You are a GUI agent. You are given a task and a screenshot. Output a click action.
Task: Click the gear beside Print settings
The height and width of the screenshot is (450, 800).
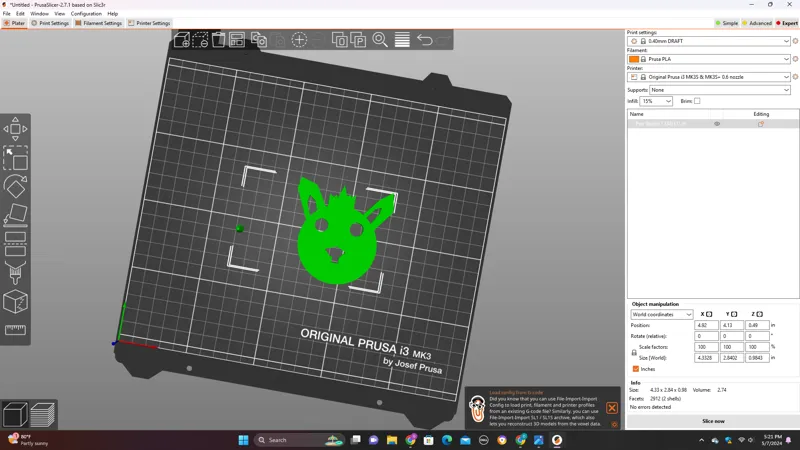pyautogui.click(x=795, y=41)
